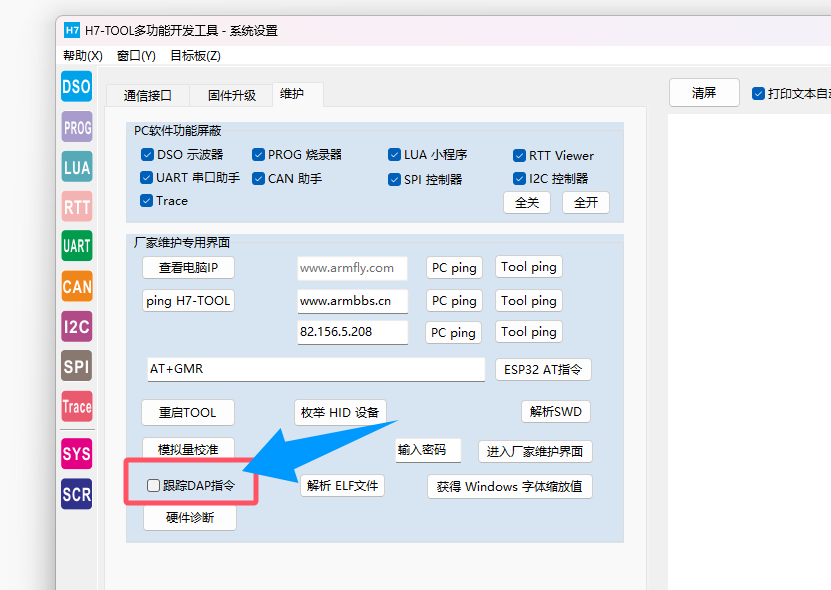Click the 模拟量校准 button

pos(188,448)
